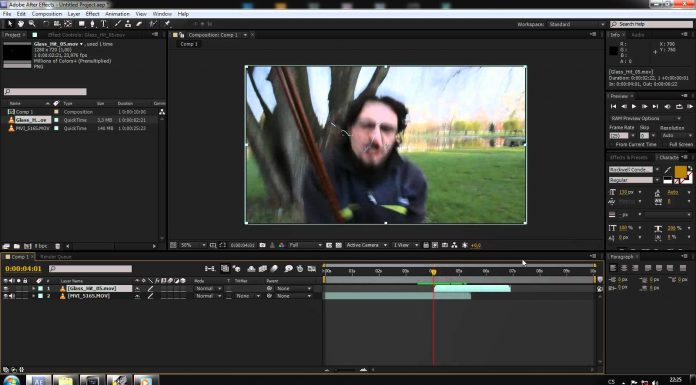Viewport: 696px width, 385px height.
Task: Click the eyedropper in Character panel
Action: coord(667,170)
